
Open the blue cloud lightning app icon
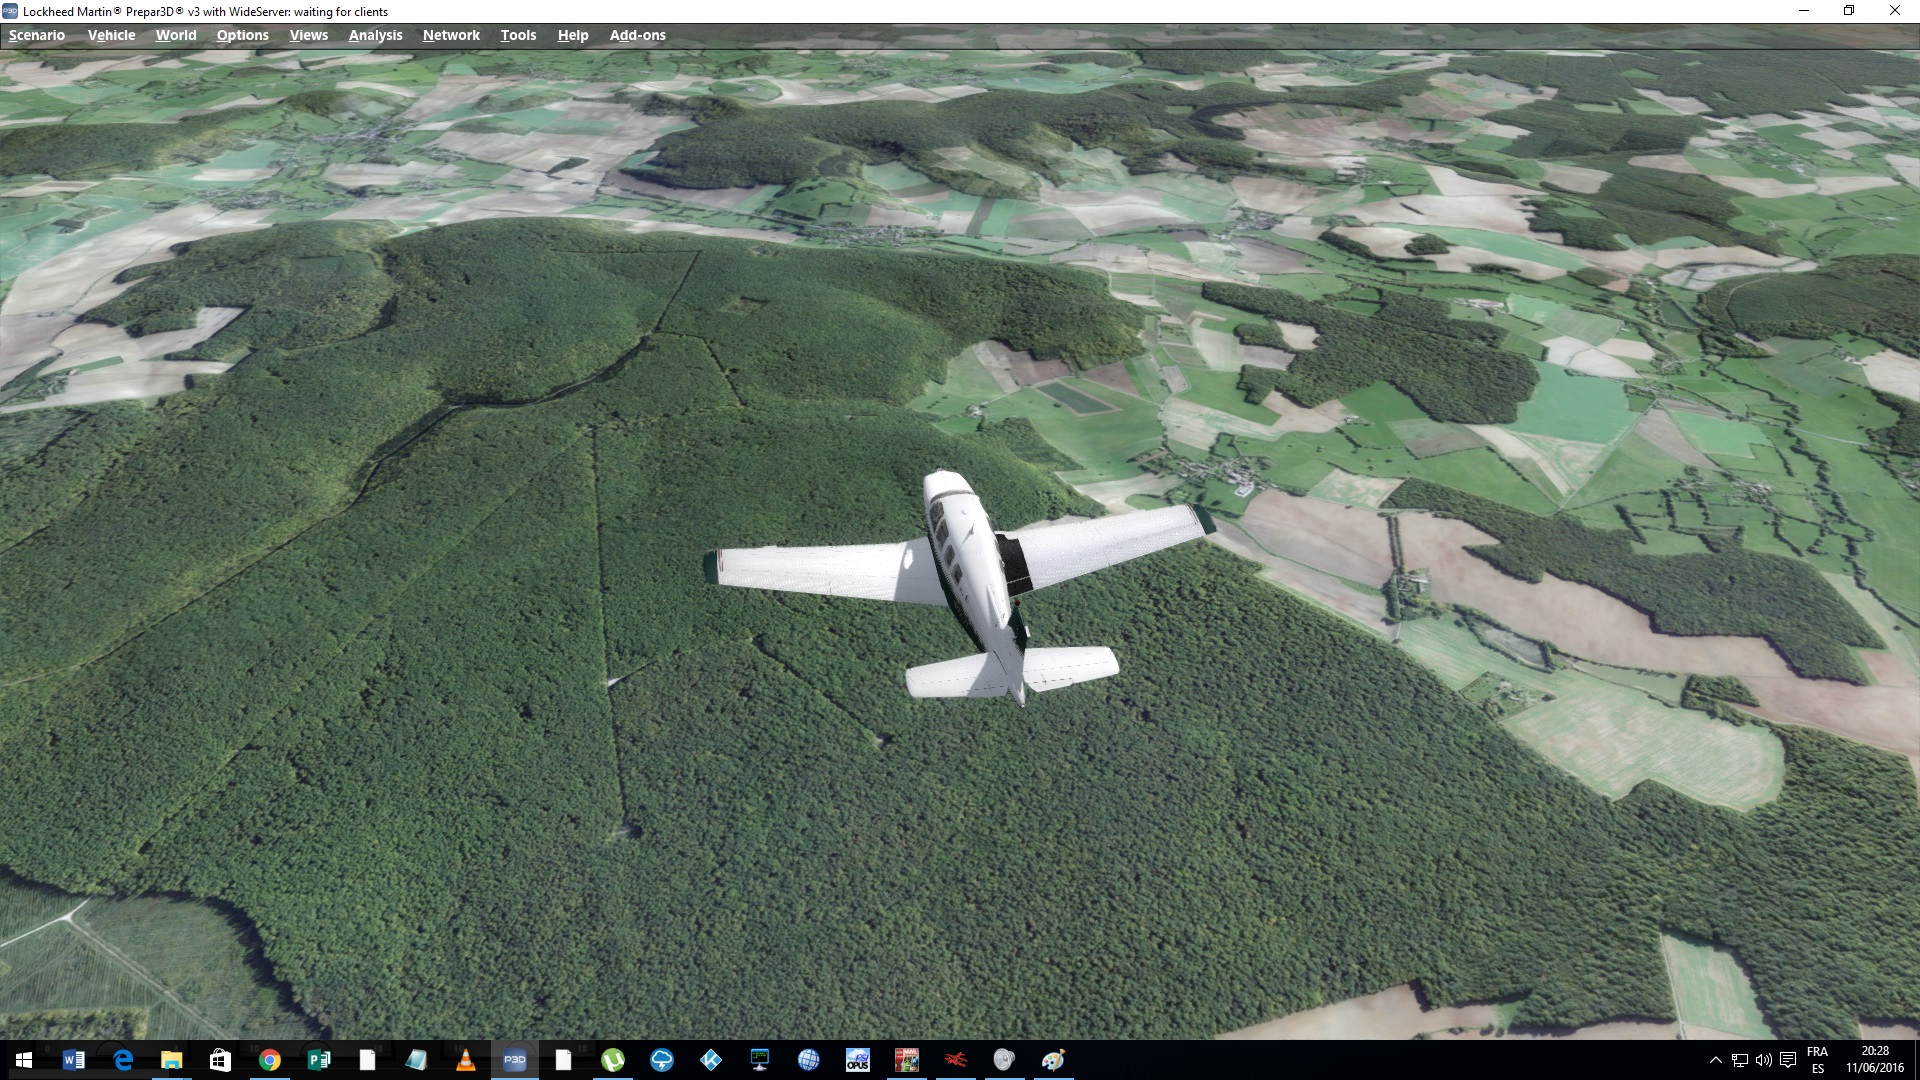(661, 1060)
